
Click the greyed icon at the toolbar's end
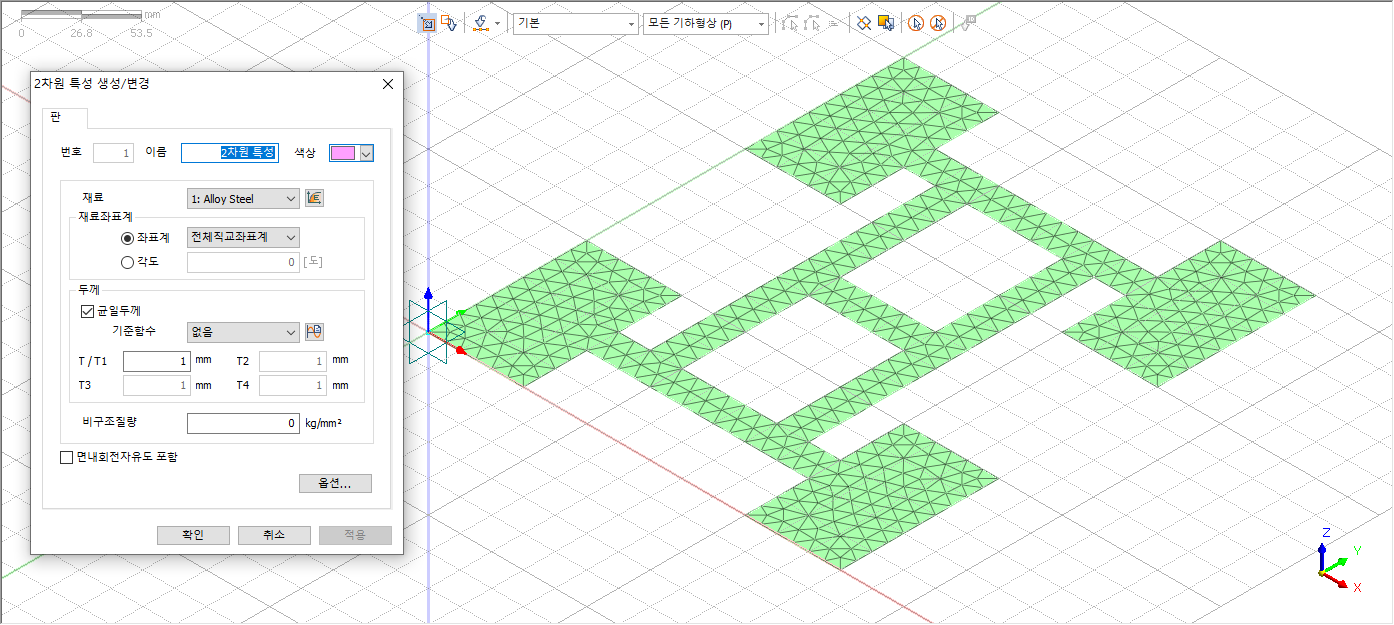tap(968, 23)
